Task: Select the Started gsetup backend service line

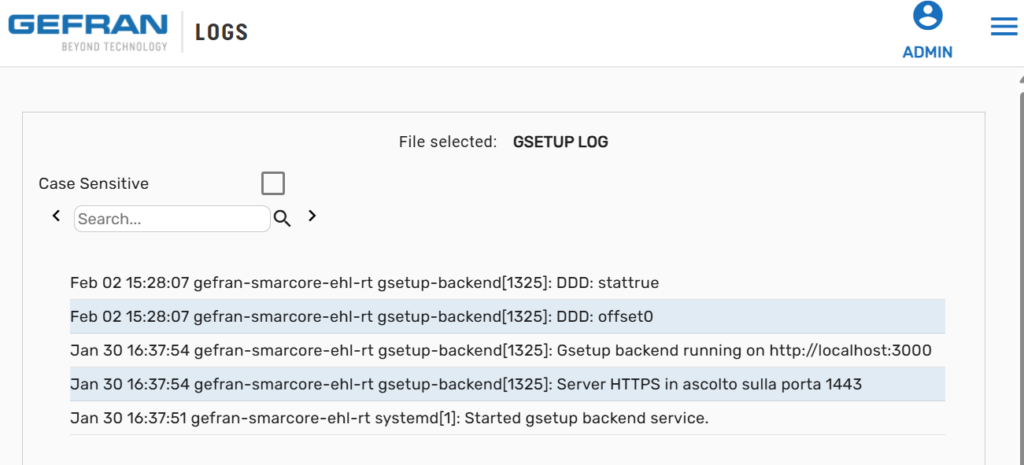Action: 507,419
